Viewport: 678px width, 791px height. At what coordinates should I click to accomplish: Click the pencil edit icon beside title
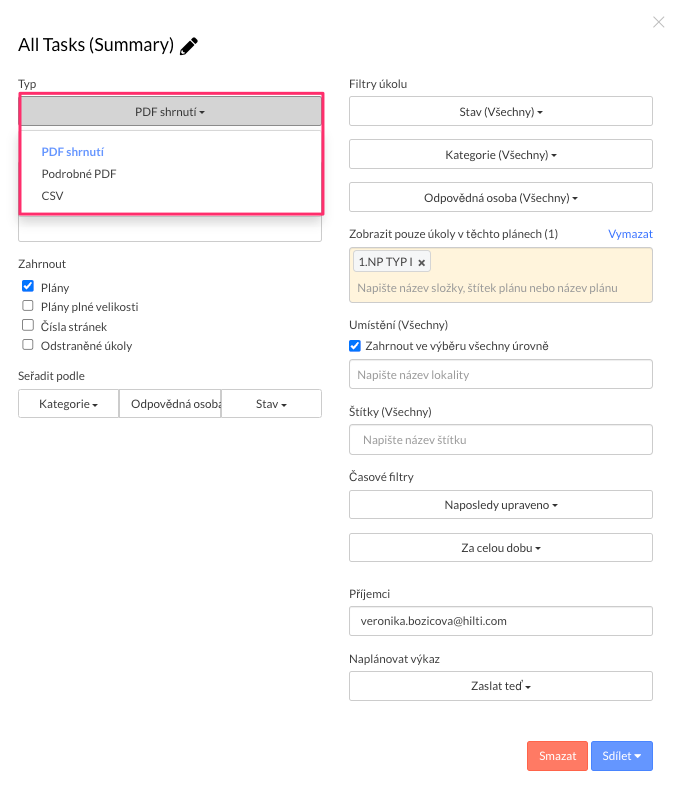coord(189,45)
